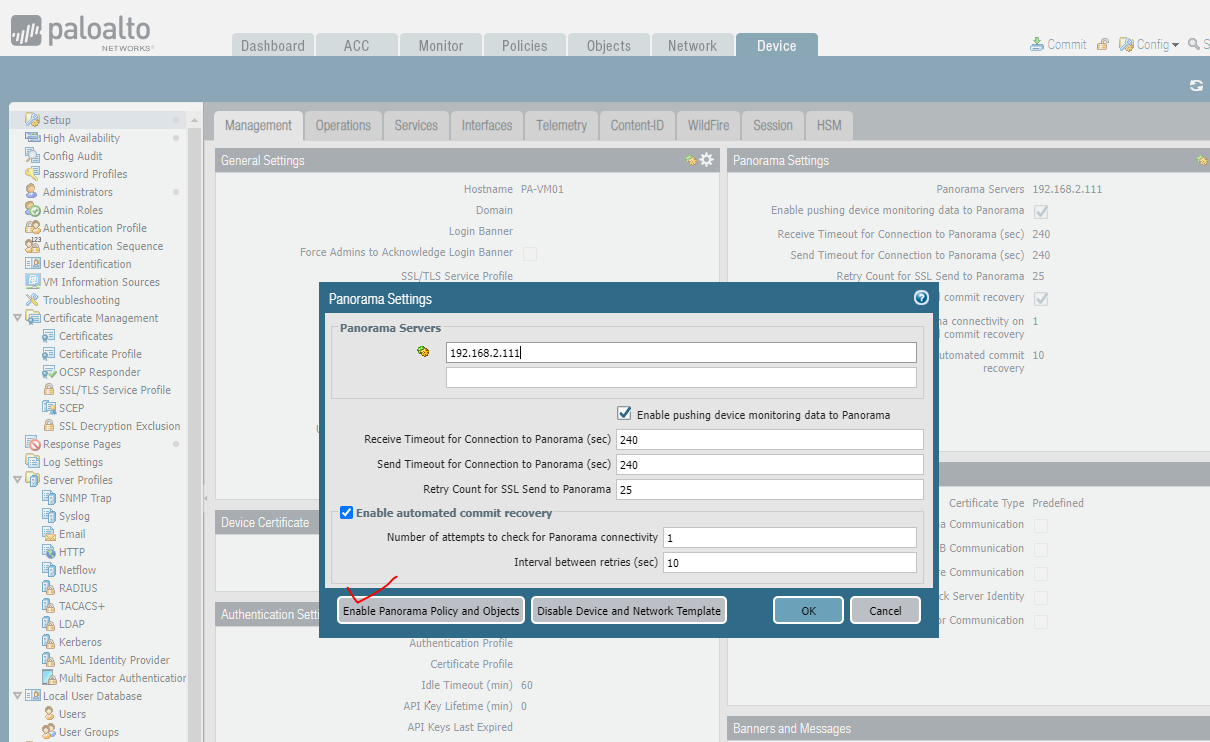Click the refresh icon at top right
The width and height of the screenshot is (1210, 742).
1196,86
